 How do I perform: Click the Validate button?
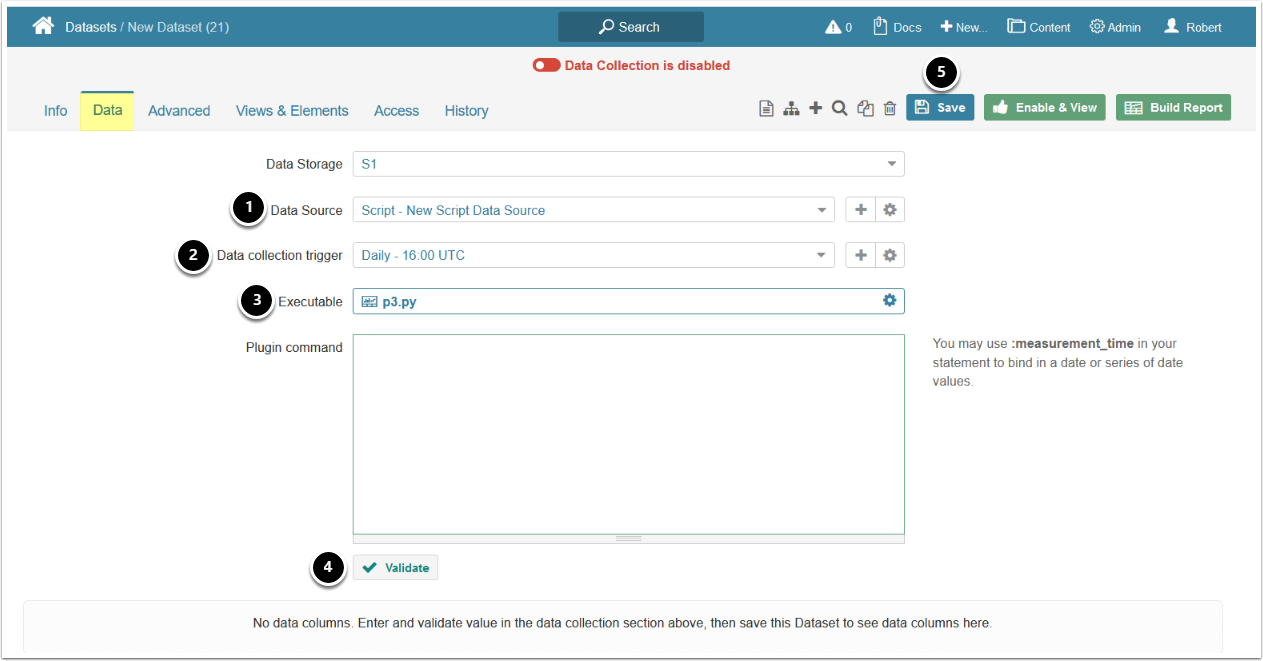[x=395, y=567]
